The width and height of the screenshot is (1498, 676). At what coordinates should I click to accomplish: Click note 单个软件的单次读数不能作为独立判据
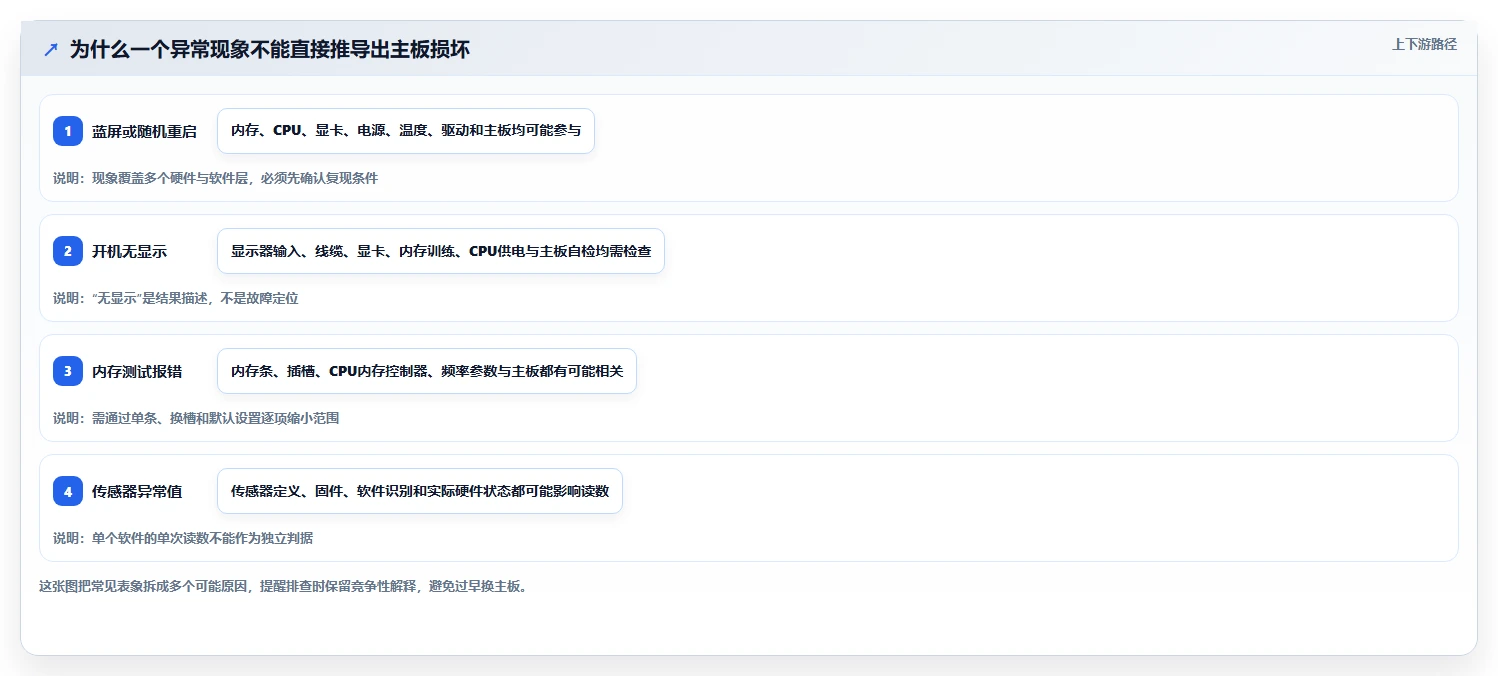pyautogui.click(x=183, y=538)
